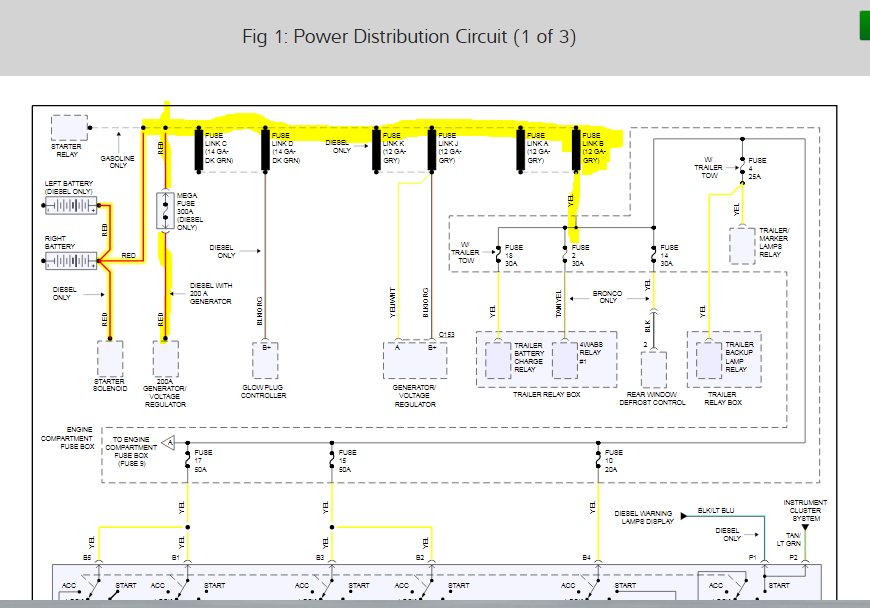Click the 4WABS Relay #1 box
This screenshot has width=870, height=608.
(x=565, y=360)
